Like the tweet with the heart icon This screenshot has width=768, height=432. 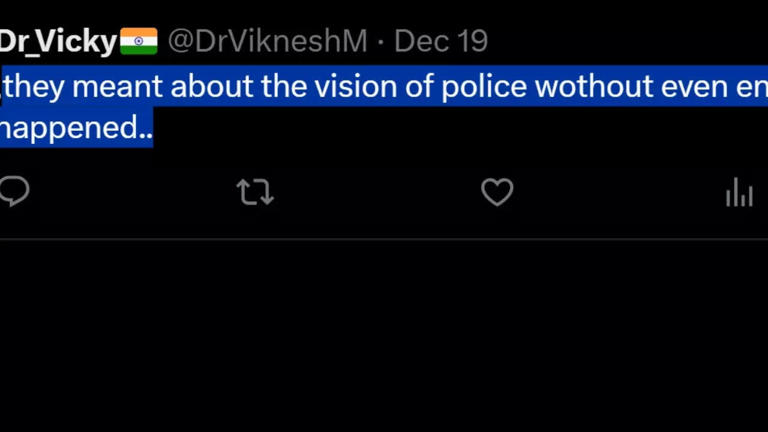(497, 192)
